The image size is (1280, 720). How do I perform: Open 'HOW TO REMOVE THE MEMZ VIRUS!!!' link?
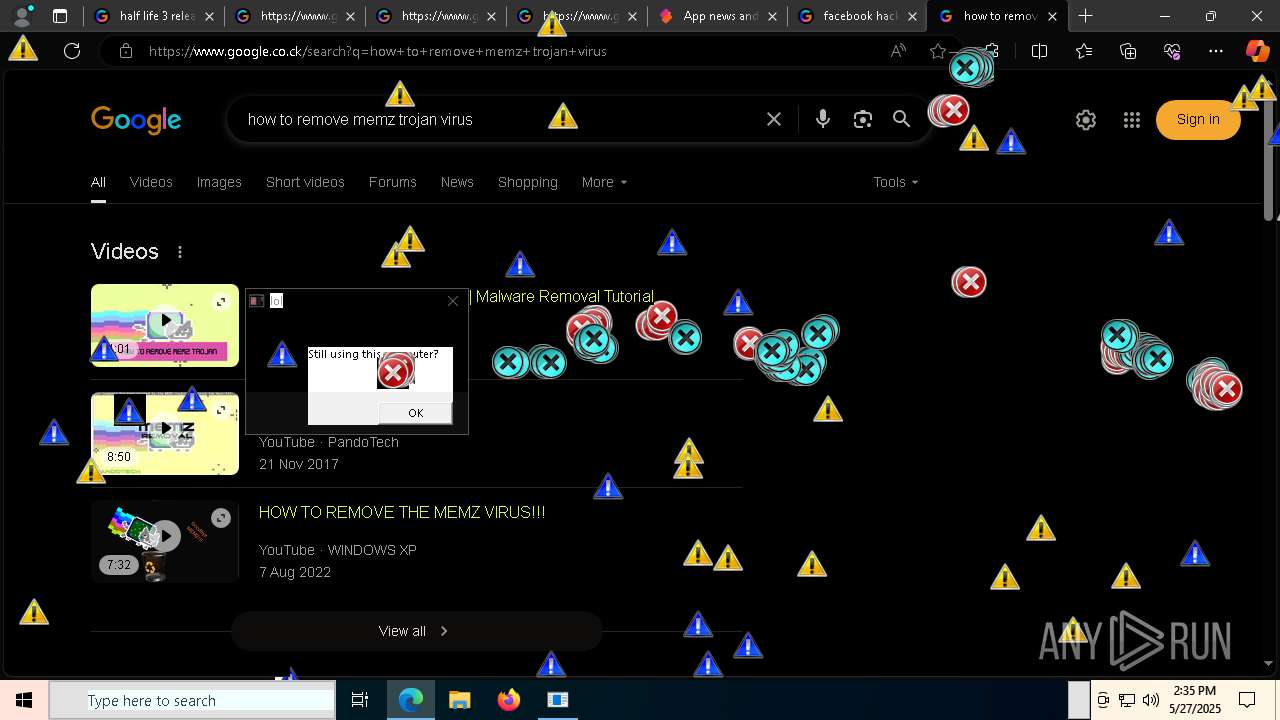tap(402, 512)
